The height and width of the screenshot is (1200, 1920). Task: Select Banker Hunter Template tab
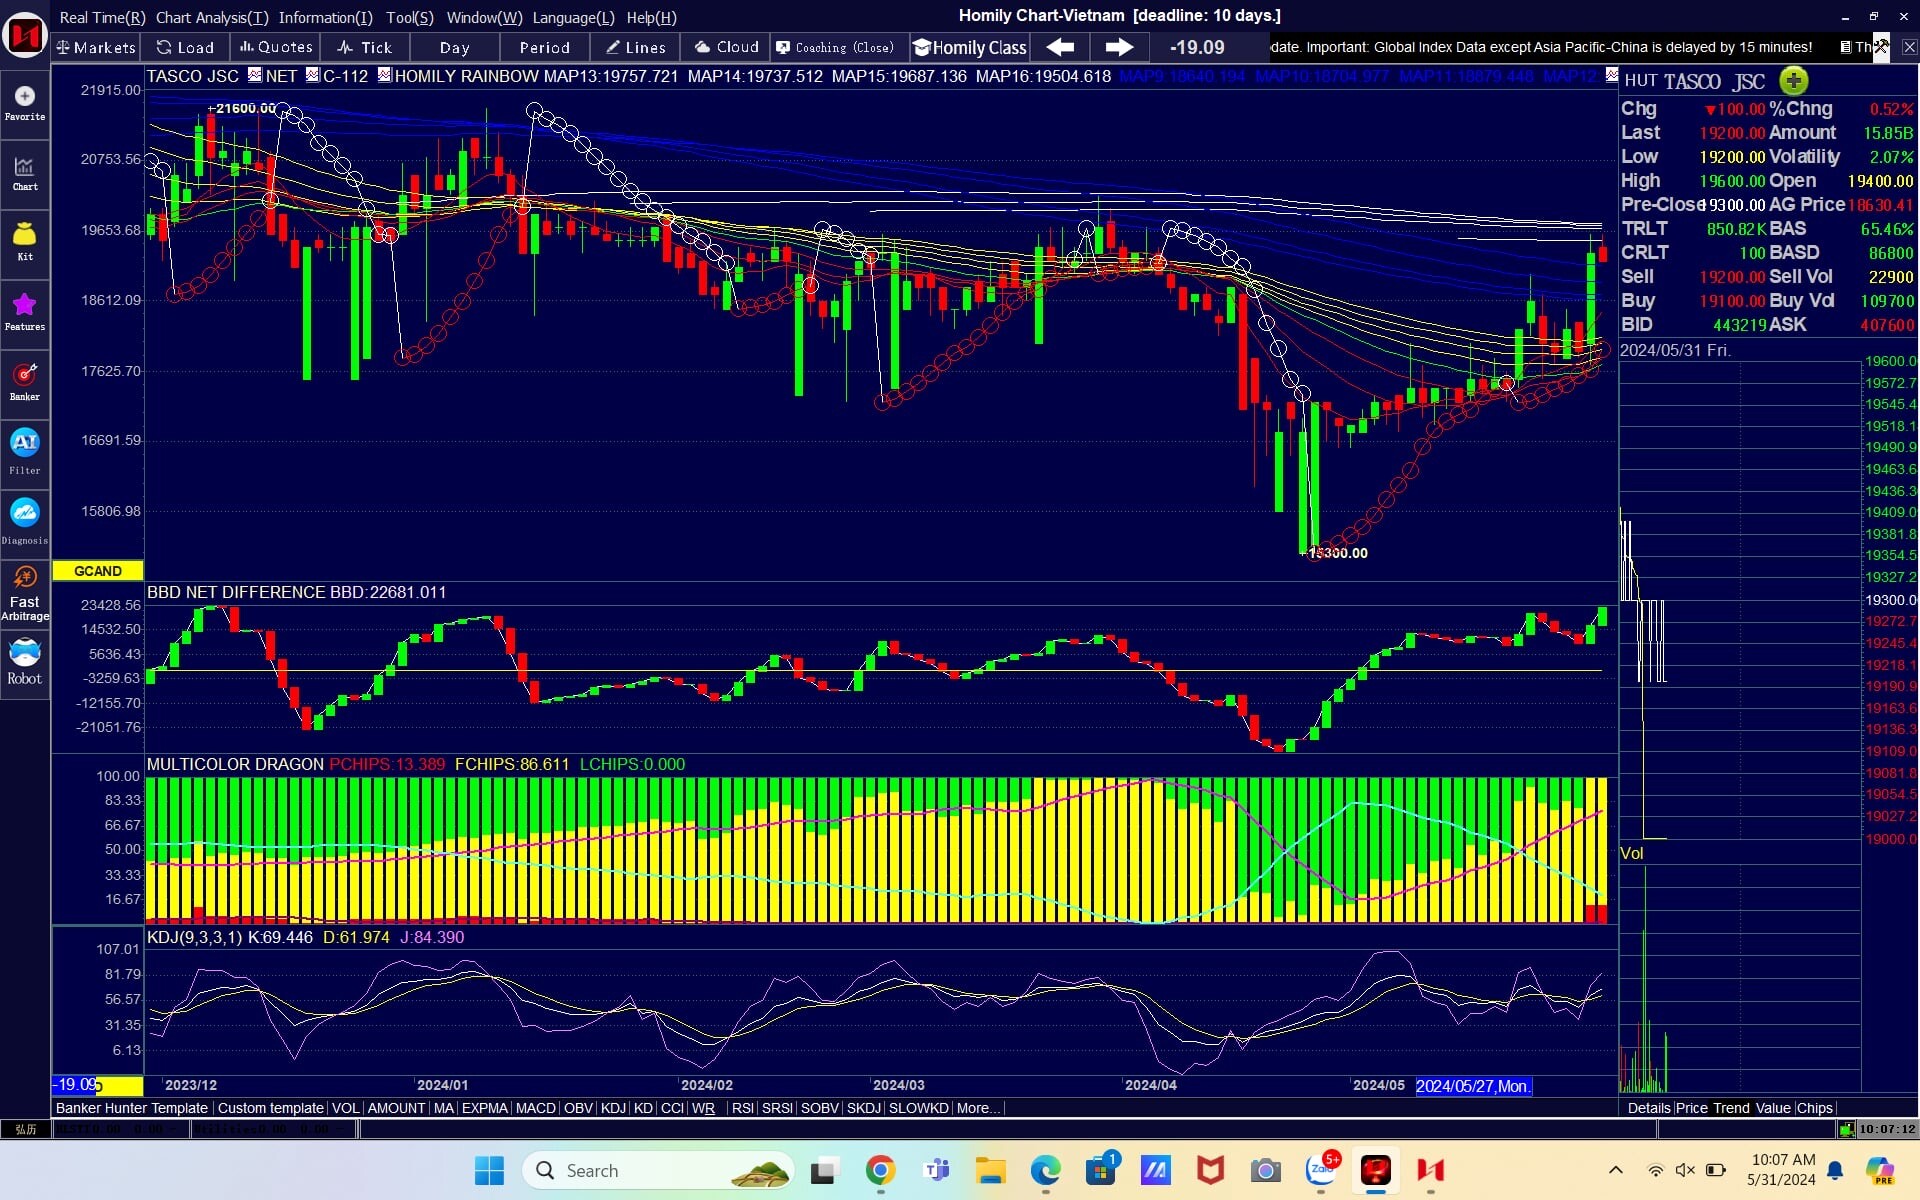pyautogui.click(x=132, y=1108)
